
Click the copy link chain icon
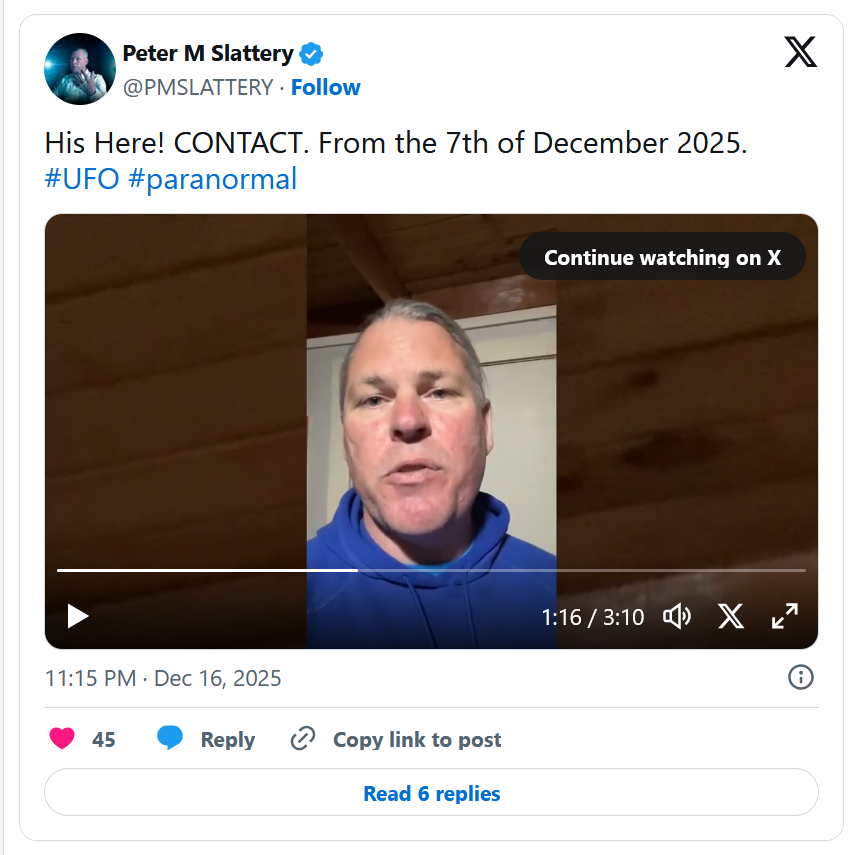pyautogui.click(x=302, y=739)
